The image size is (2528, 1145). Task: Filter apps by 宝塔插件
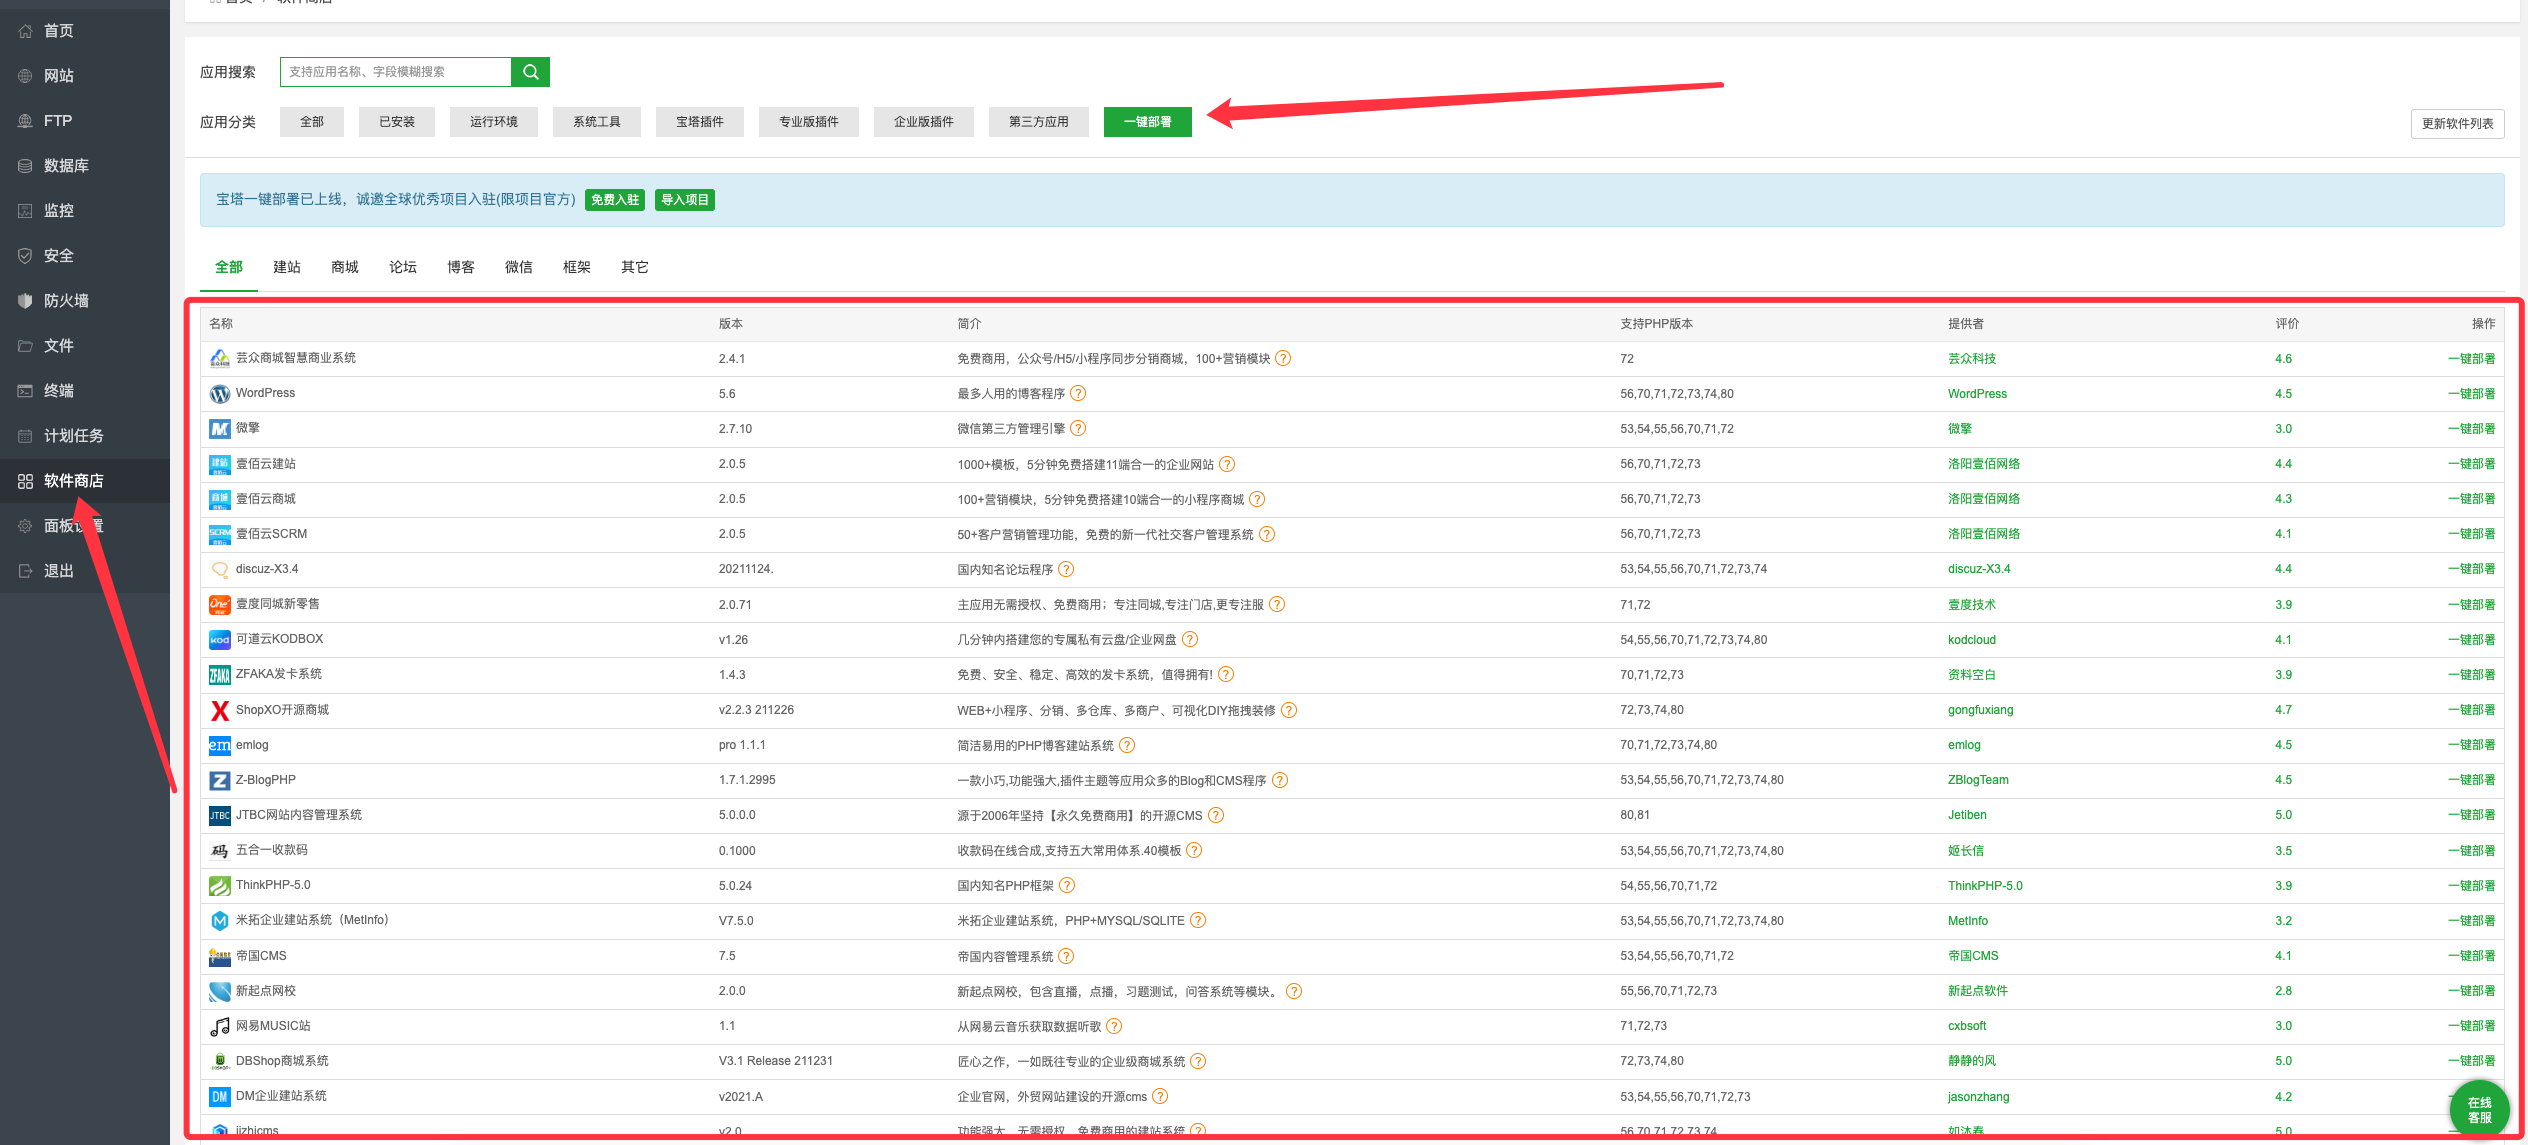pos(700,122)
